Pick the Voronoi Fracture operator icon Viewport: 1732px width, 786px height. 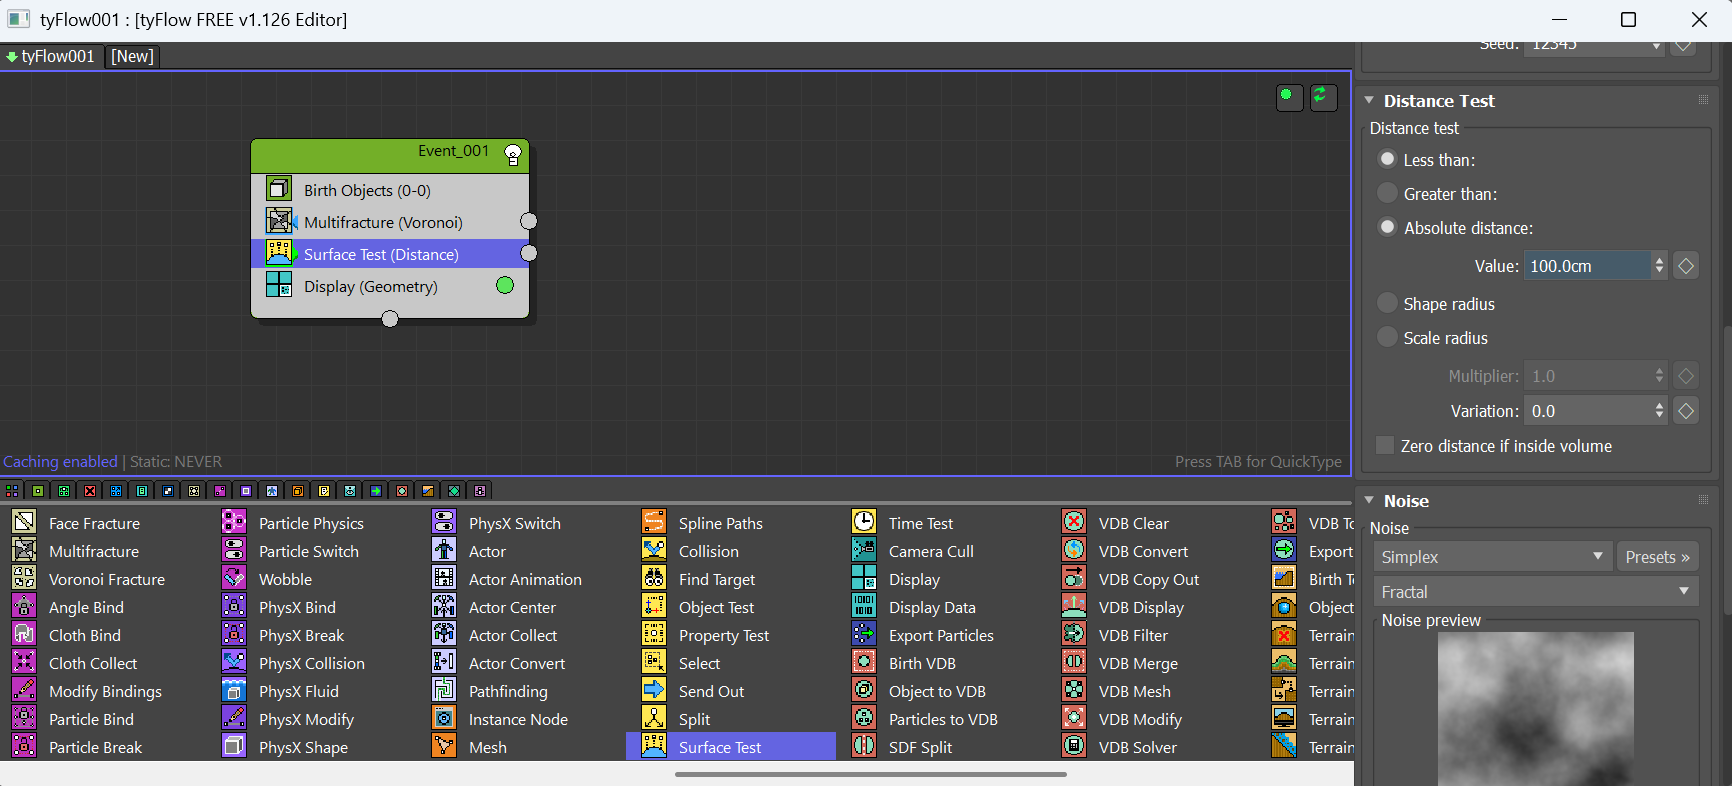click(x=24, y=578)
